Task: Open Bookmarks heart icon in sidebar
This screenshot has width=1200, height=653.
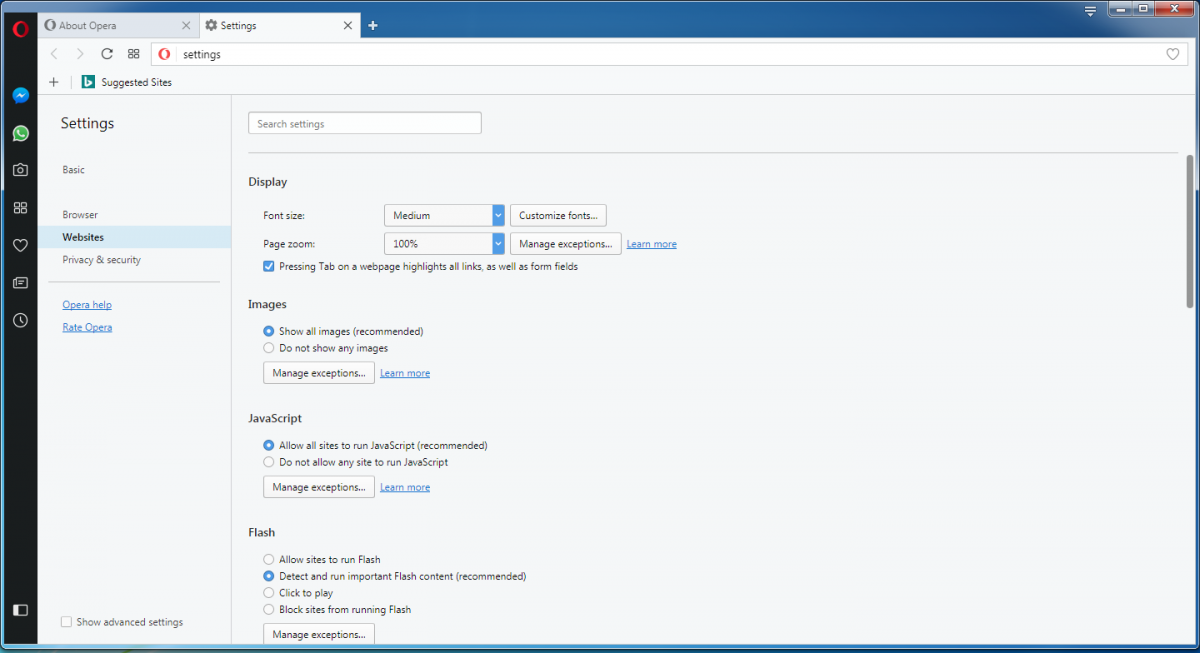Action: [20, 245]
